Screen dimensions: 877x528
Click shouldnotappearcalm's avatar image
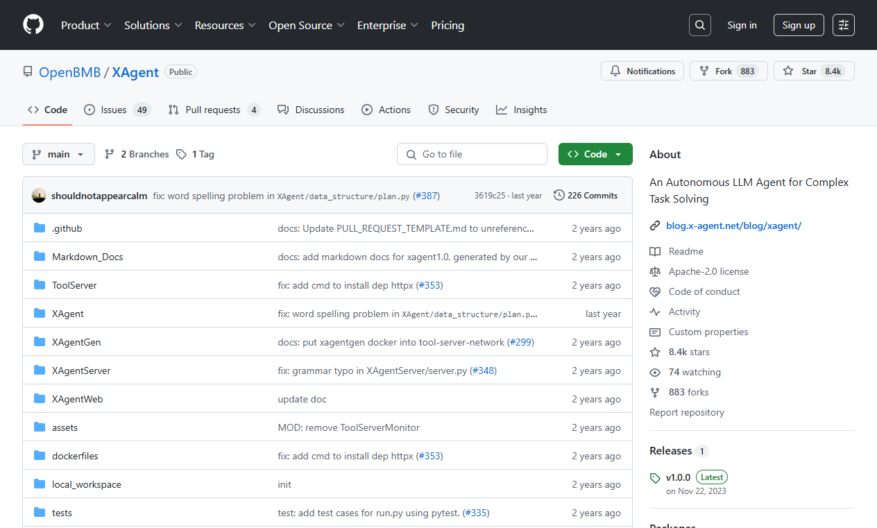pyautogui.click(x=39, y=195)
